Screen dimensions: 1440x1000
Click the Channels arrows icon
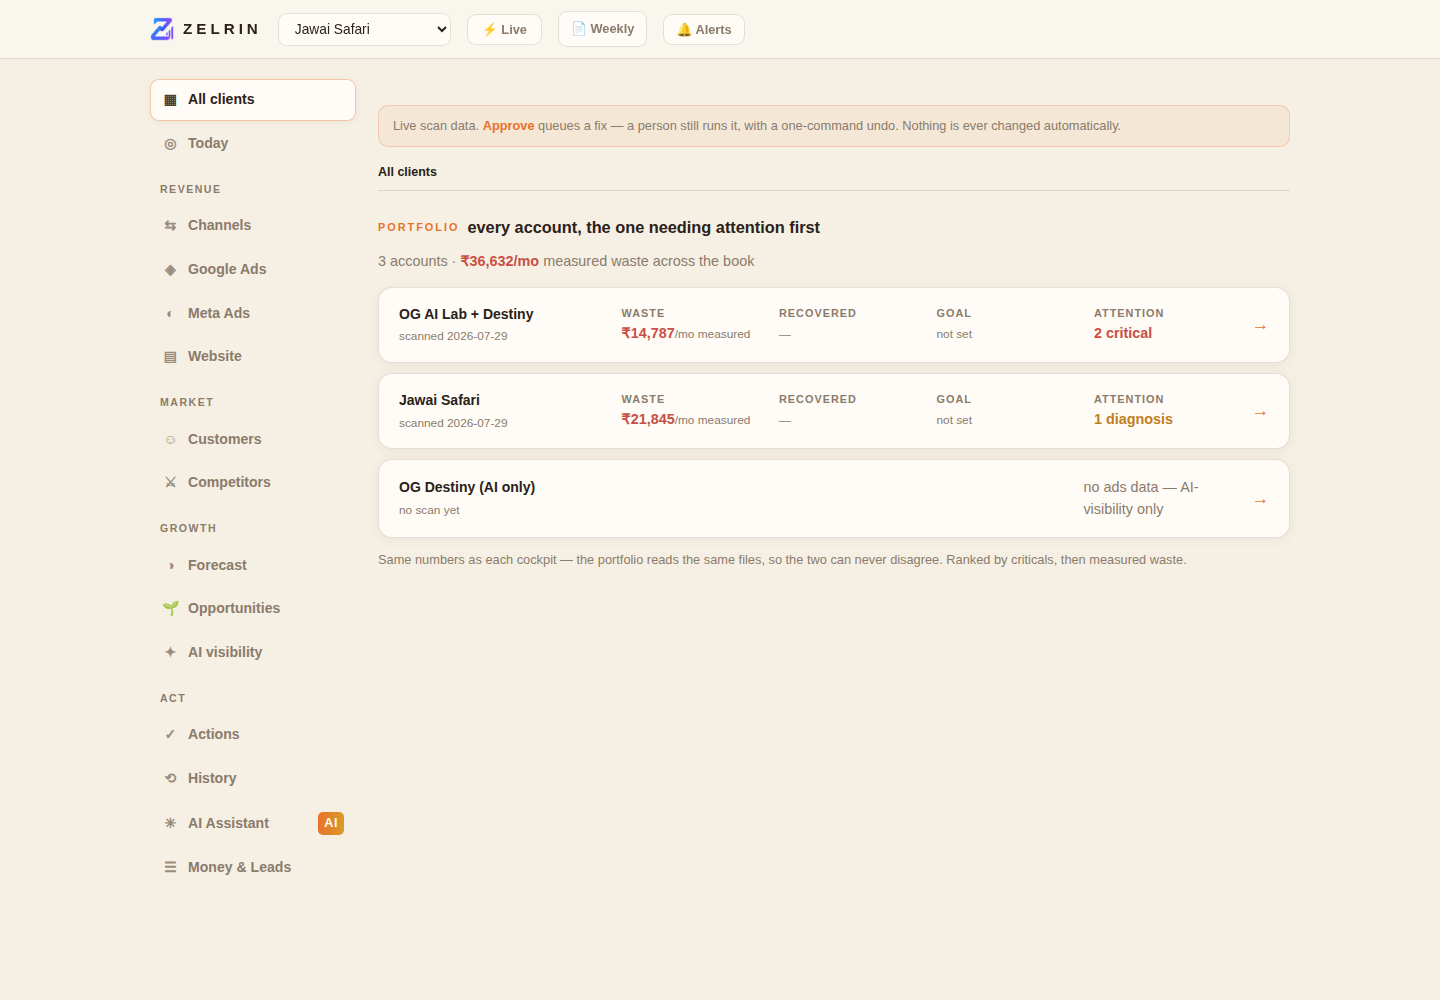(170, 225)
